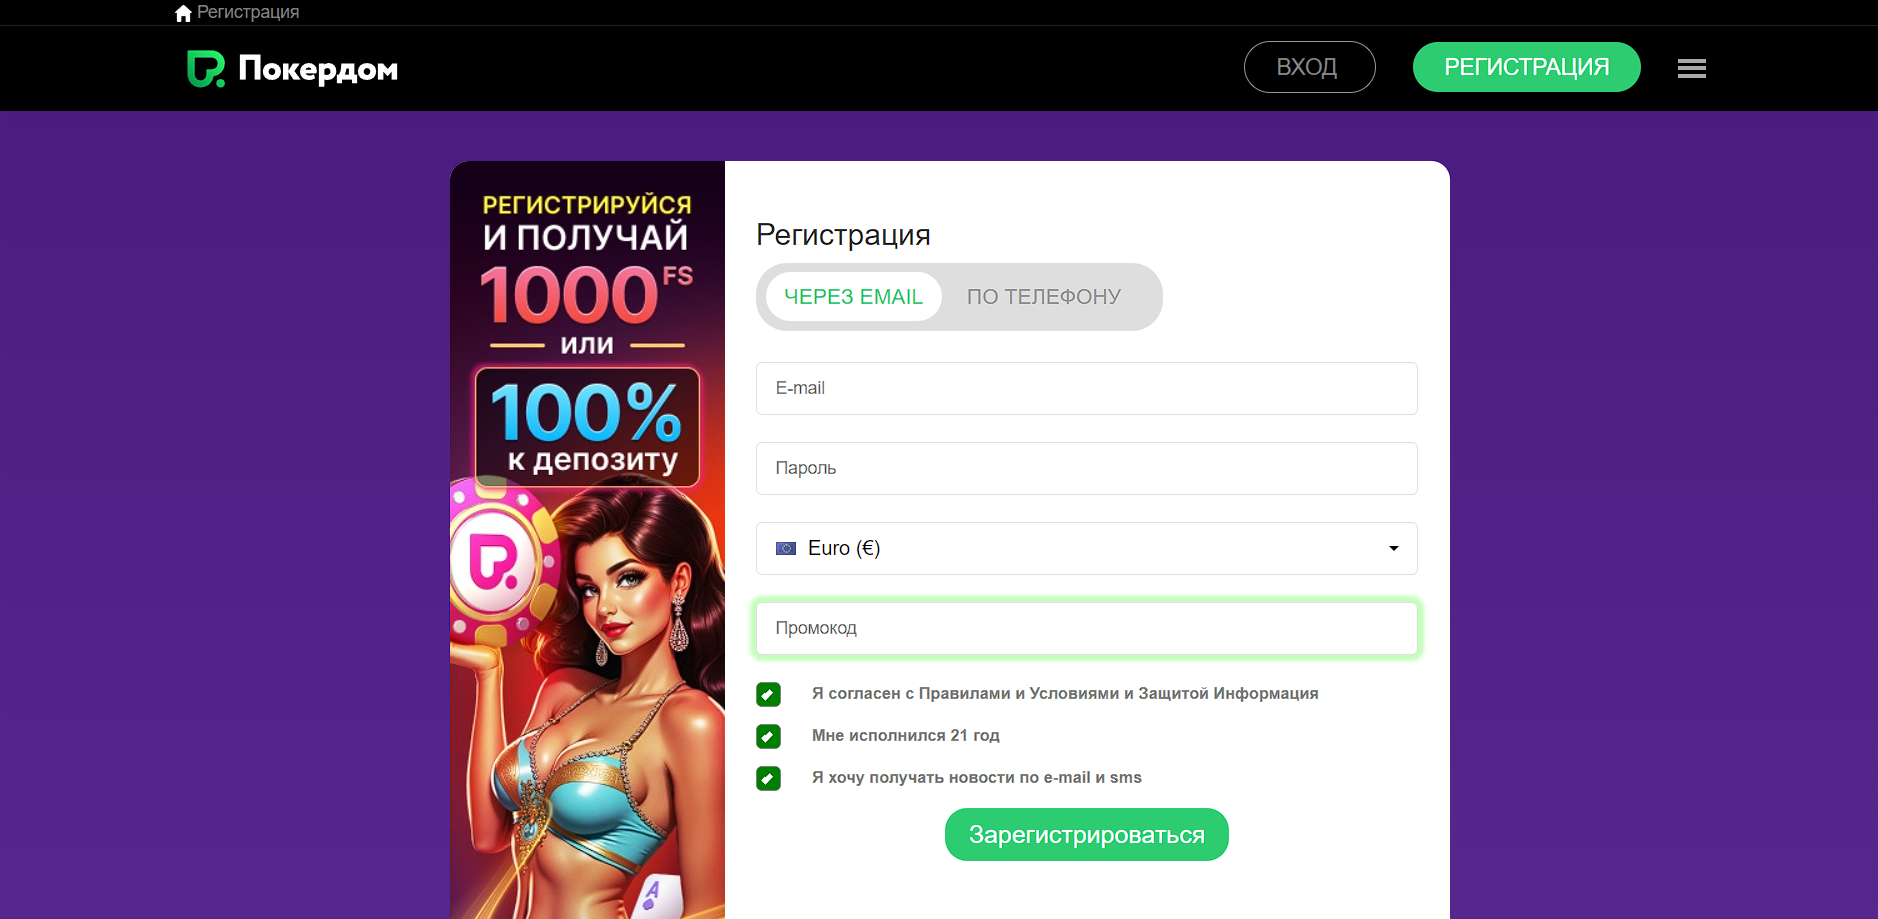Screen dimensions: 1878x919
Task: Open the hamburger menu icon
Action: click(x=1692, y=68)
